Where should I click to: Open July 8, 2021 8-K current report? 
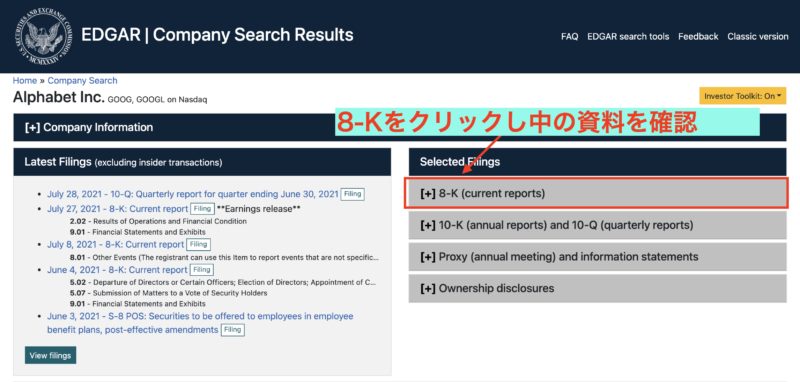pos(116,244)
